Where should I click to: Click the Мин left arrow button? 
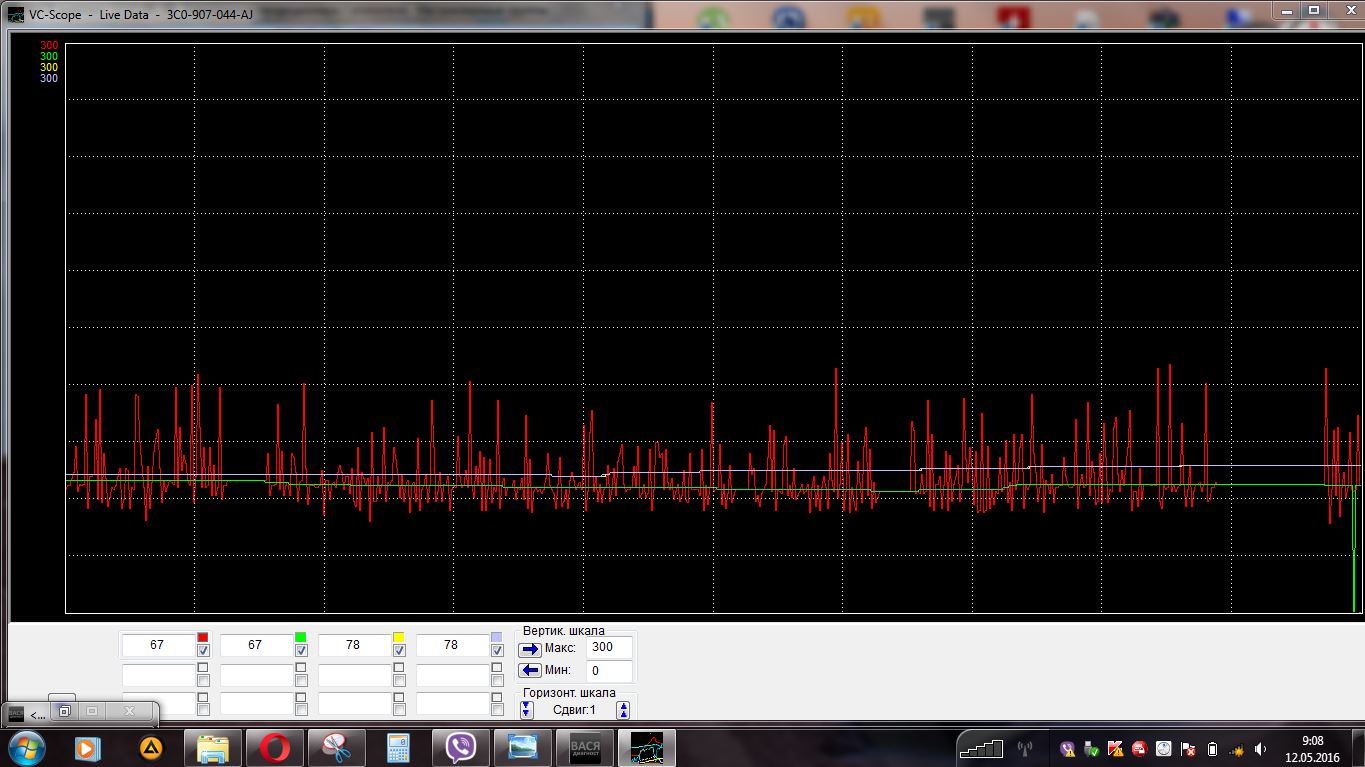(531, 671)
